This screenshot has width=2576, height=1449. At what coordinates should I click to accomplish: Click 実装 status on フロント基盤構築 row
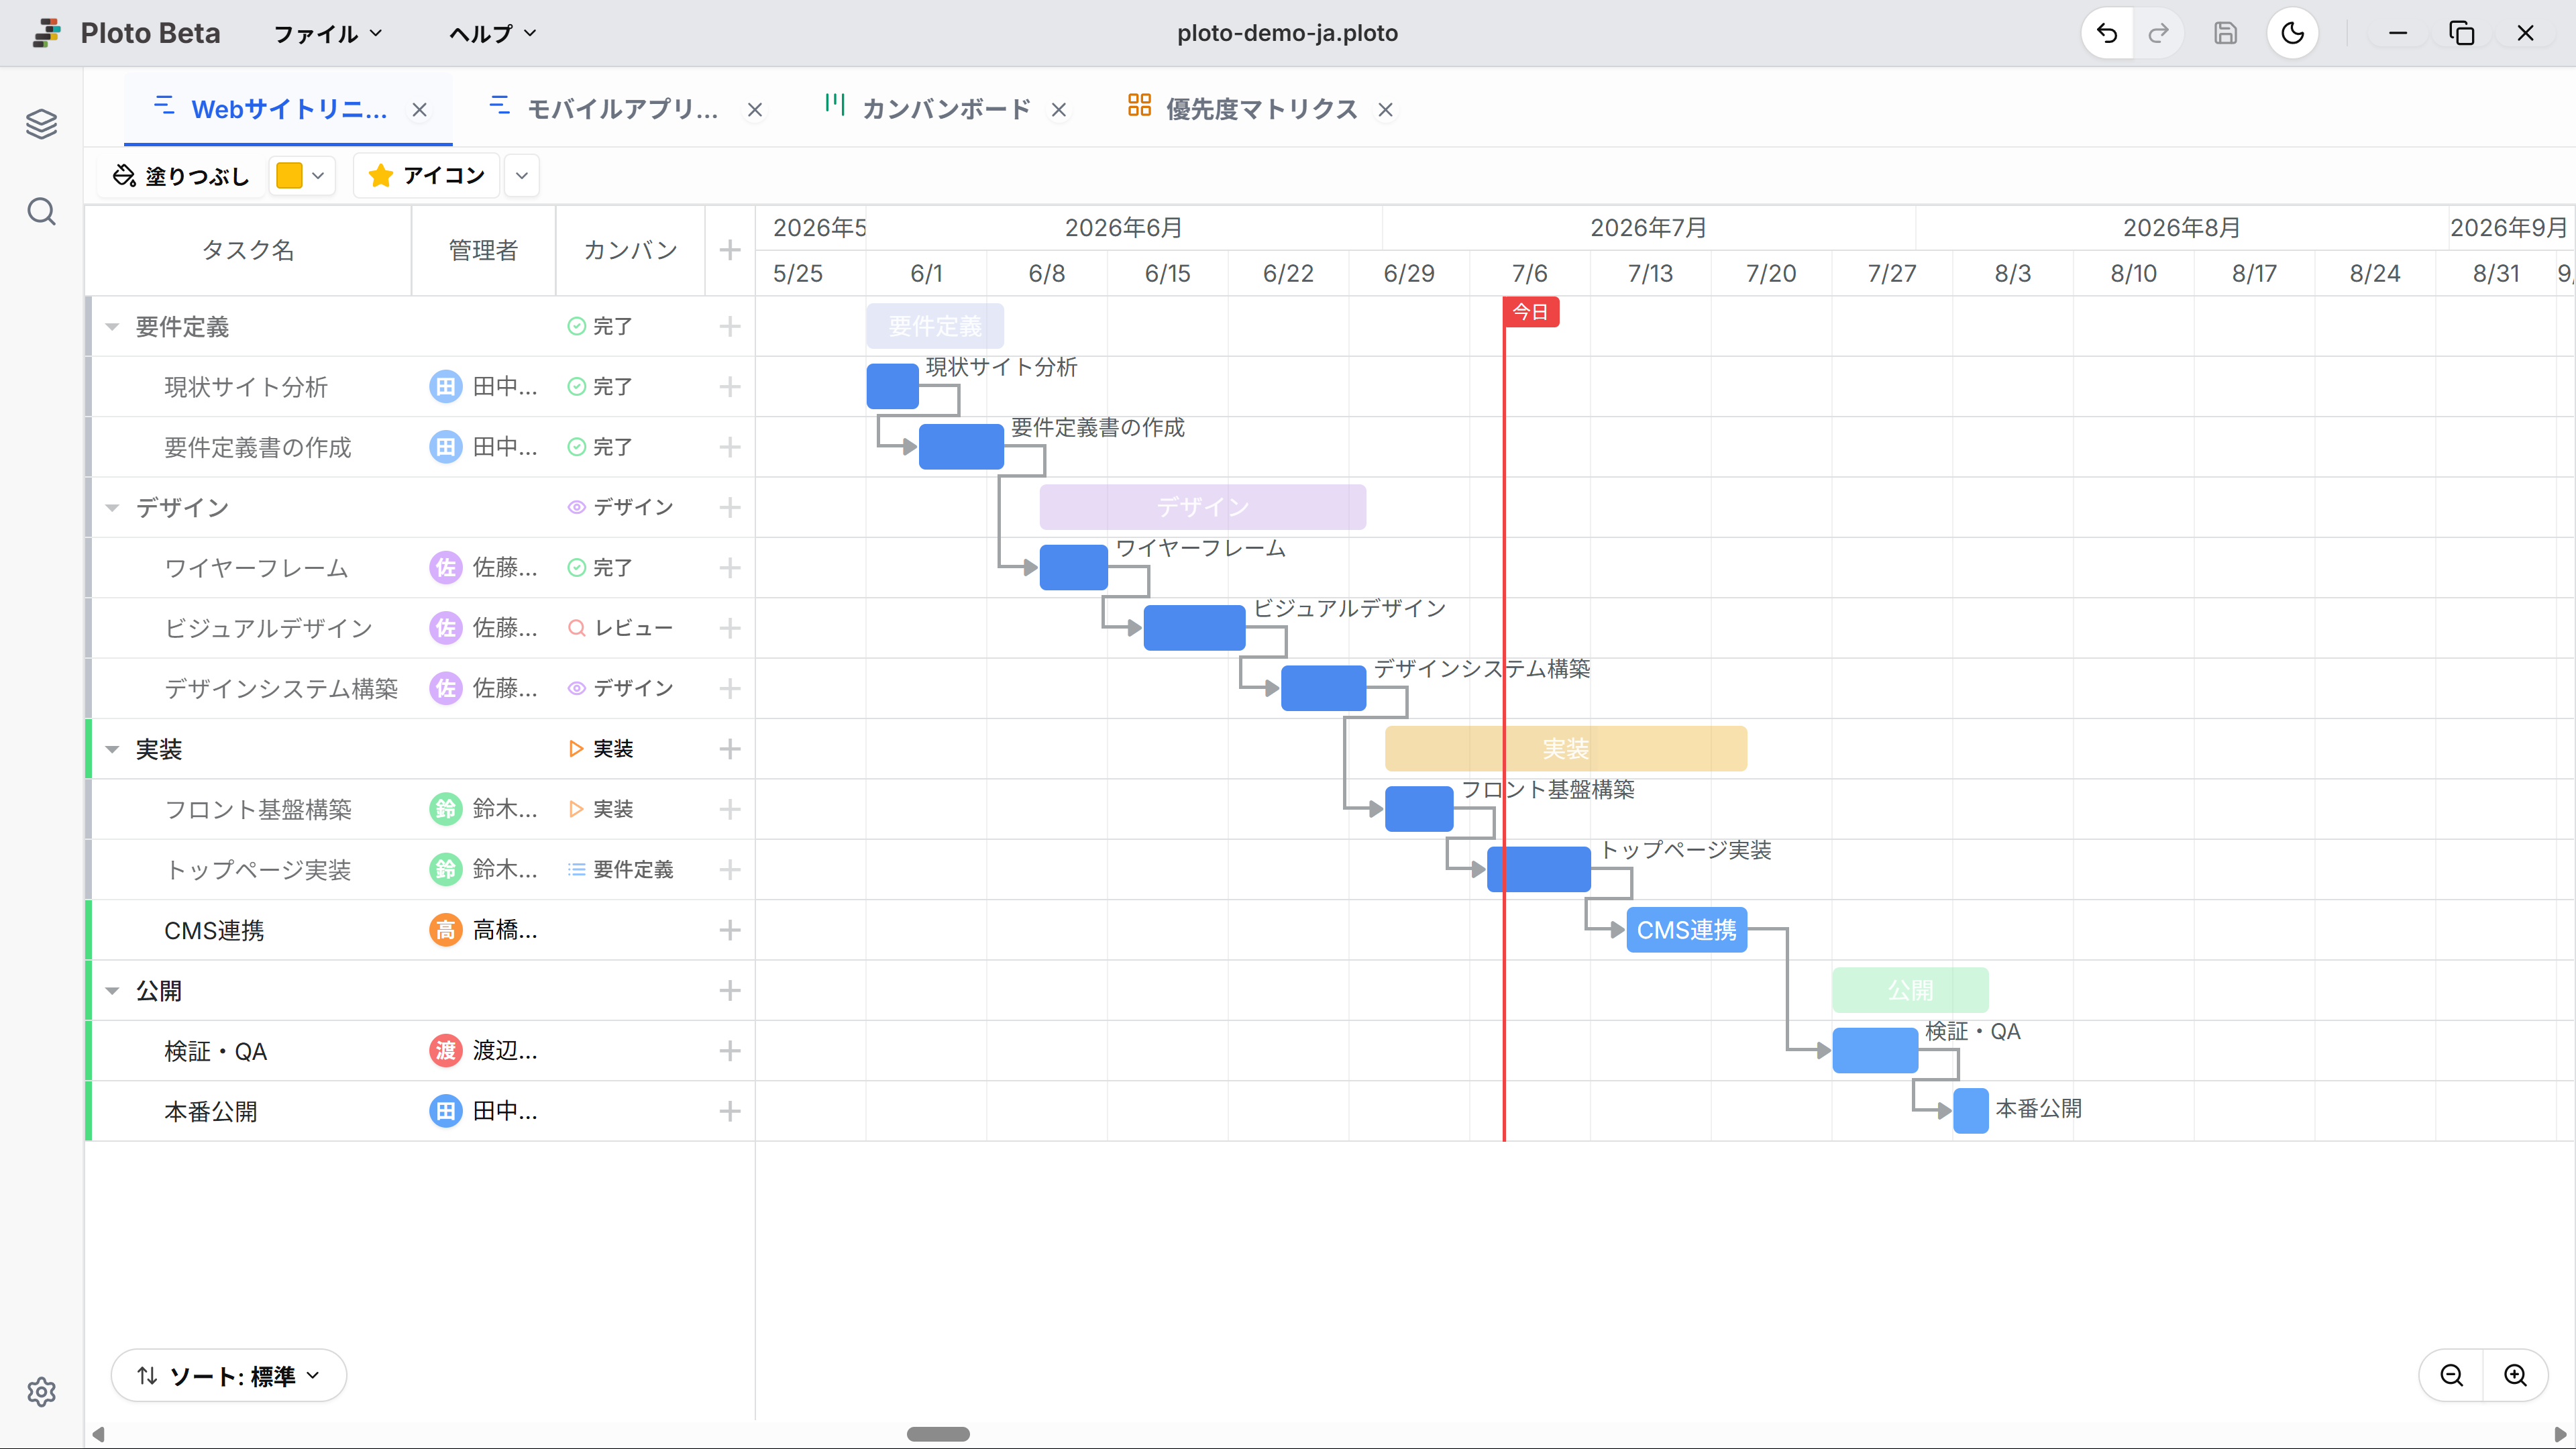pyautogui.click(x=600, y=809)
